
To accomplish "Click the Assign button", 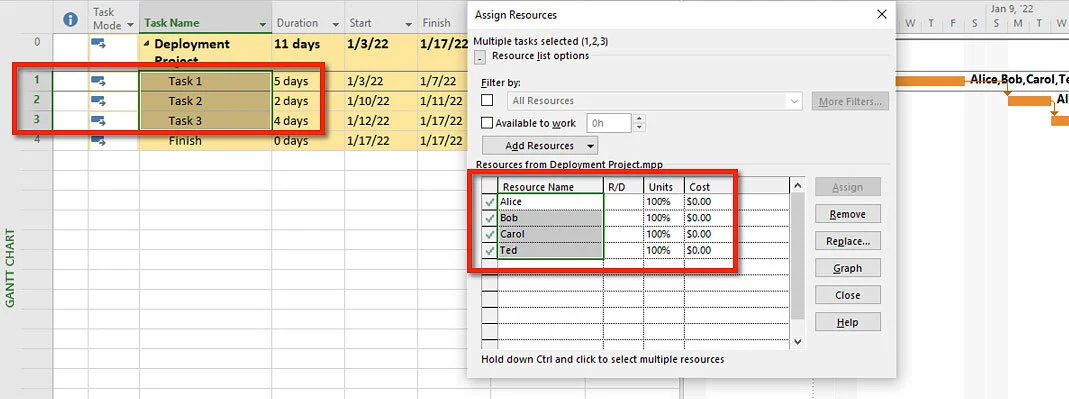I will click(x=847, y=187).
